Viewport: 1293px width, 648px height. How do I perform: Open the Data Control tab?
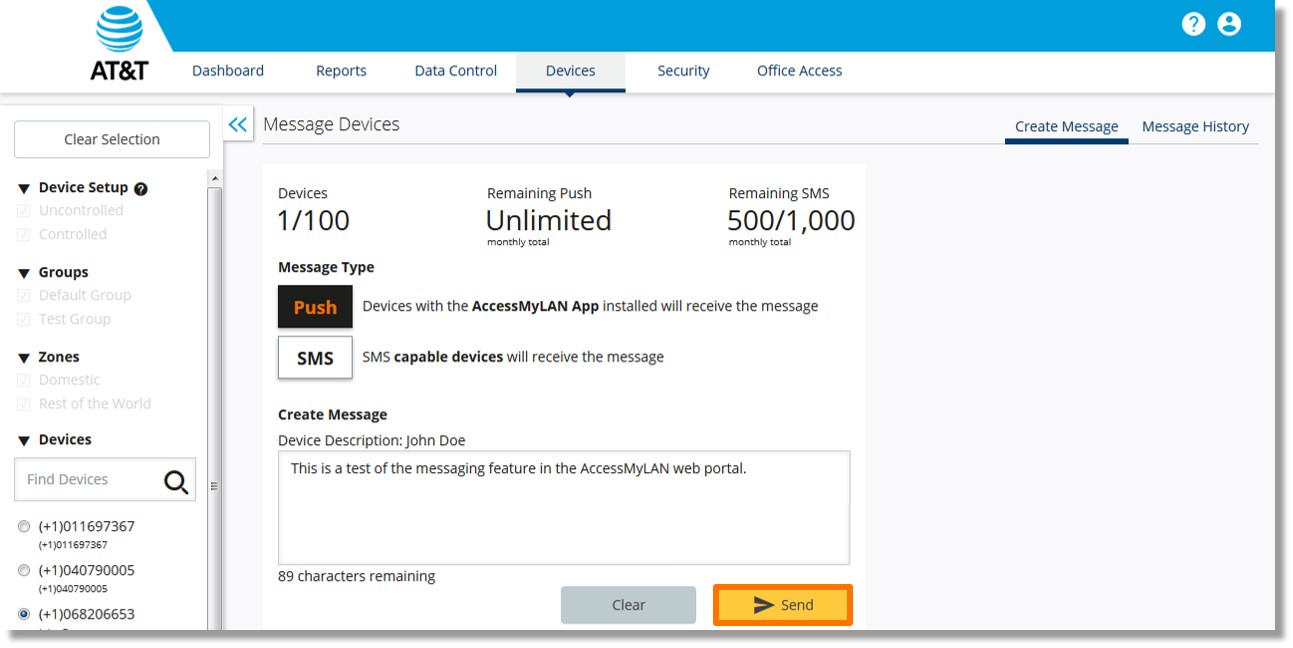click(x=456, y=71)
